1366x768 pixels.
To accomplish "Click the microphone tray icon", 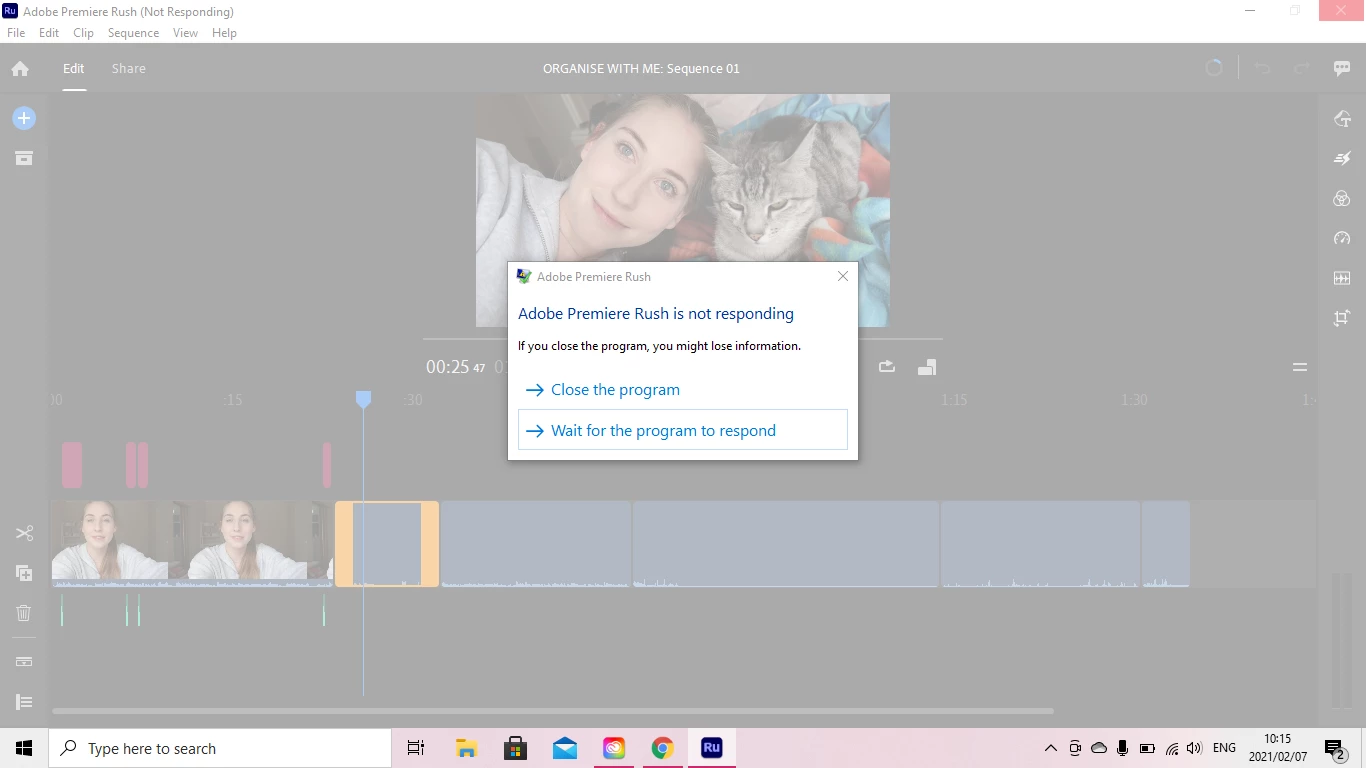I will coord(1123,748).
